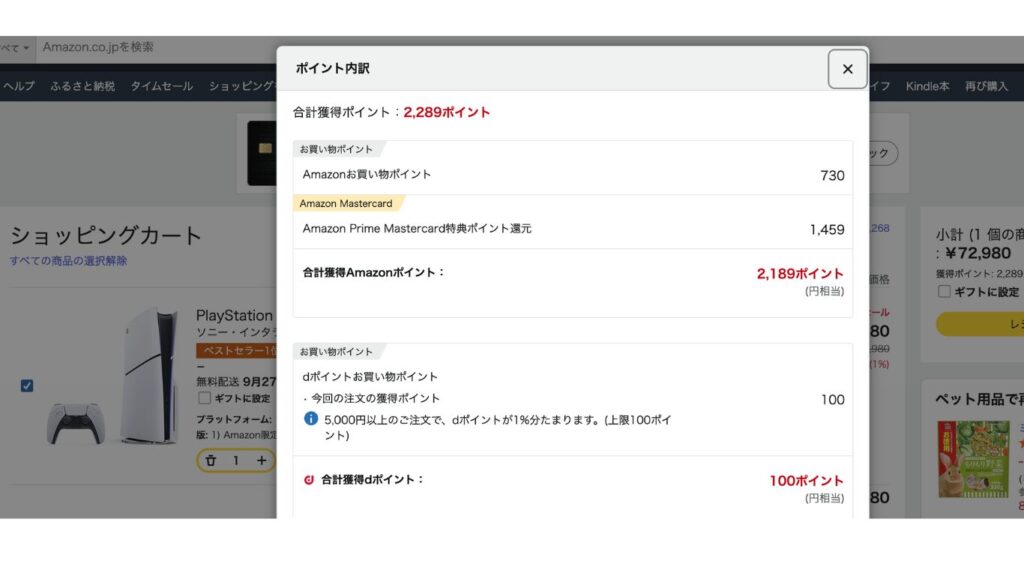Click the dポイントお買い物ポイント heading
The image size is (1024, 576).
click(370, 377)
